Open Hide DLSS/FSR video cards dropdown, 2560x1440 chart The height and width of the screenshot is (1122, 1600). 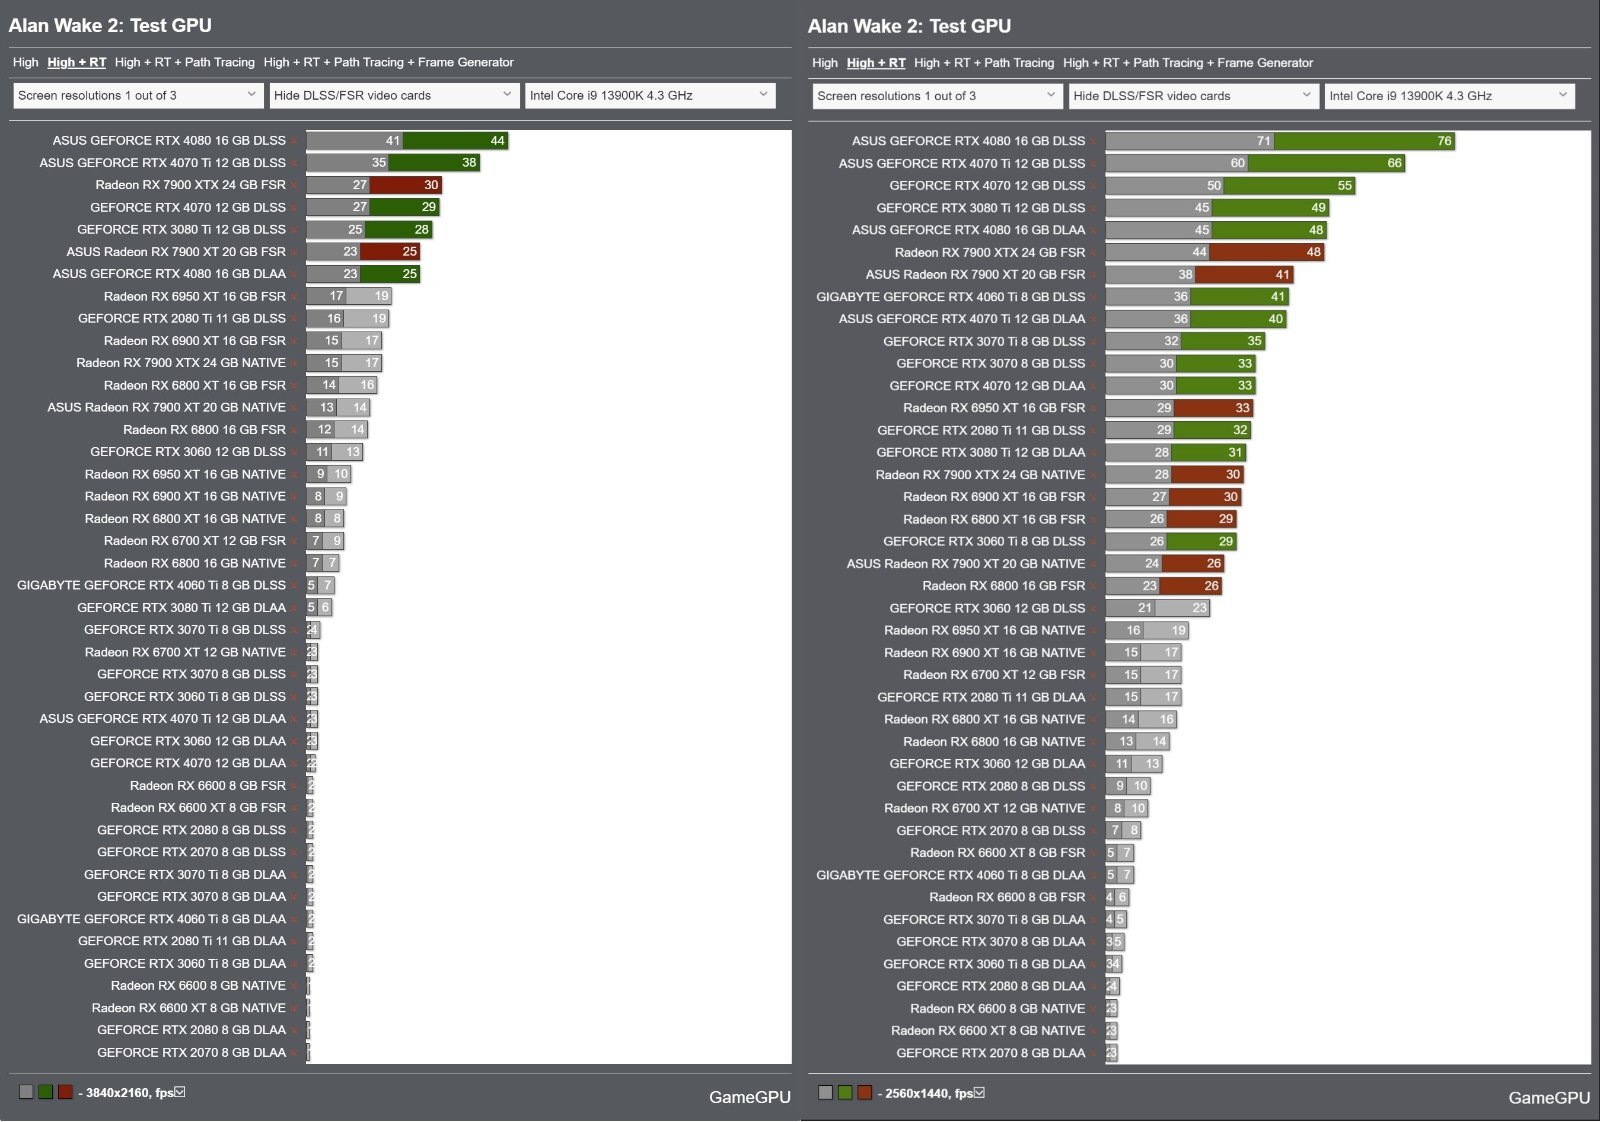coord(1194,96)
